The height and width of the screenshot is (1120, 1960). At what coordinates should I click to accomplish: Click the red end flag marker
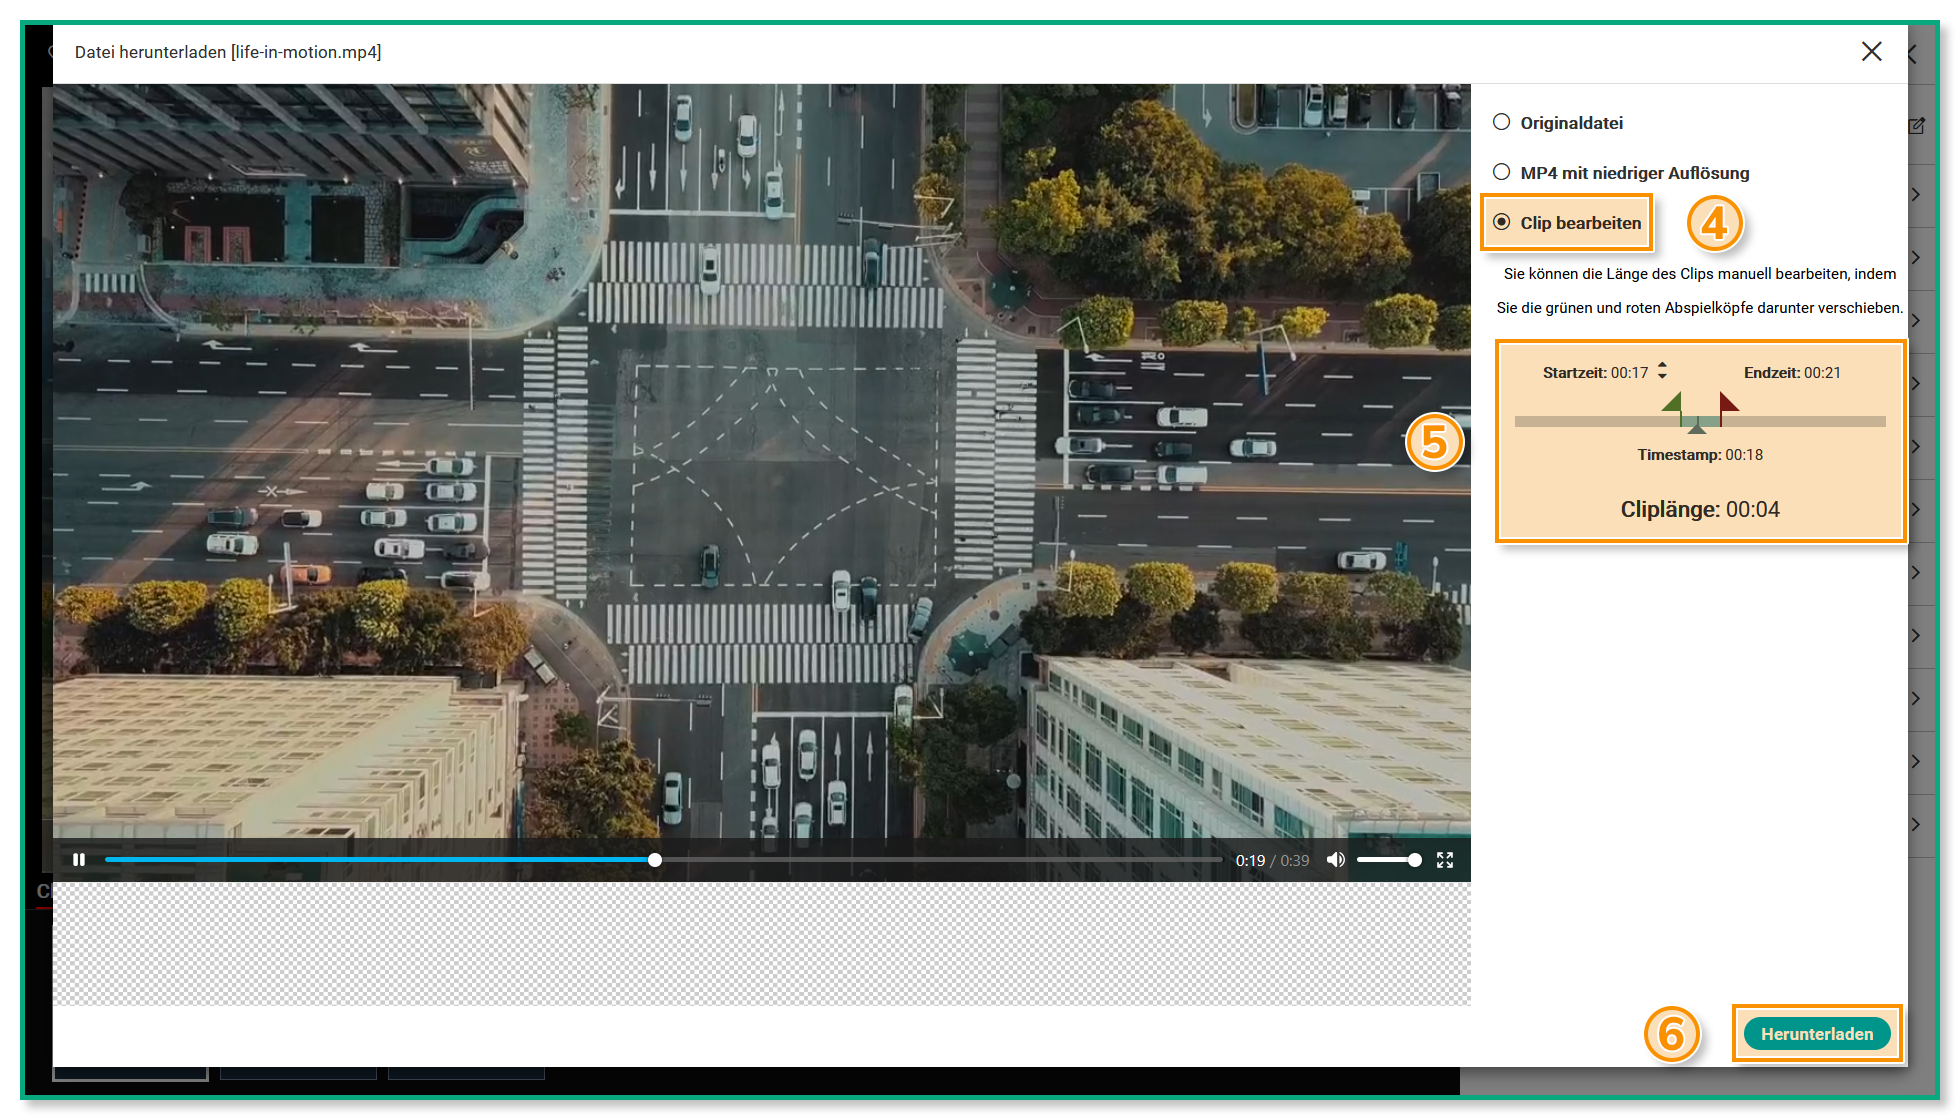(x=1727, y=403)
